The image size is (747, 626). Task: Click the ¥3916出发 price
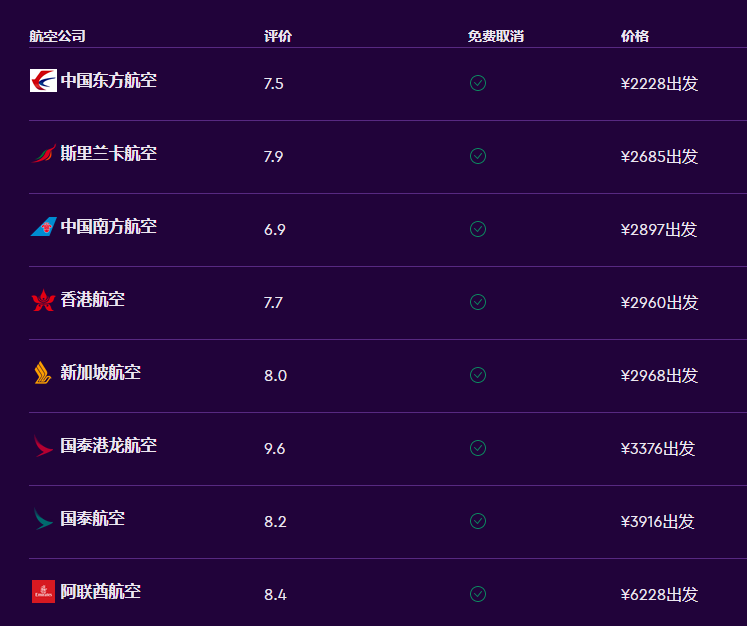[x=657, y=521]
